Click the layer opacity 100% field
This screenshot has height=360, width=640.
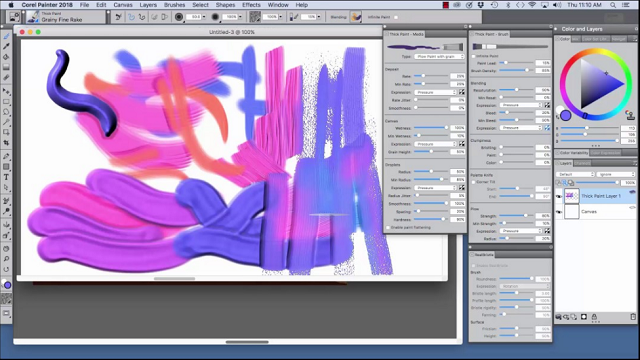(x=629, y=183)
